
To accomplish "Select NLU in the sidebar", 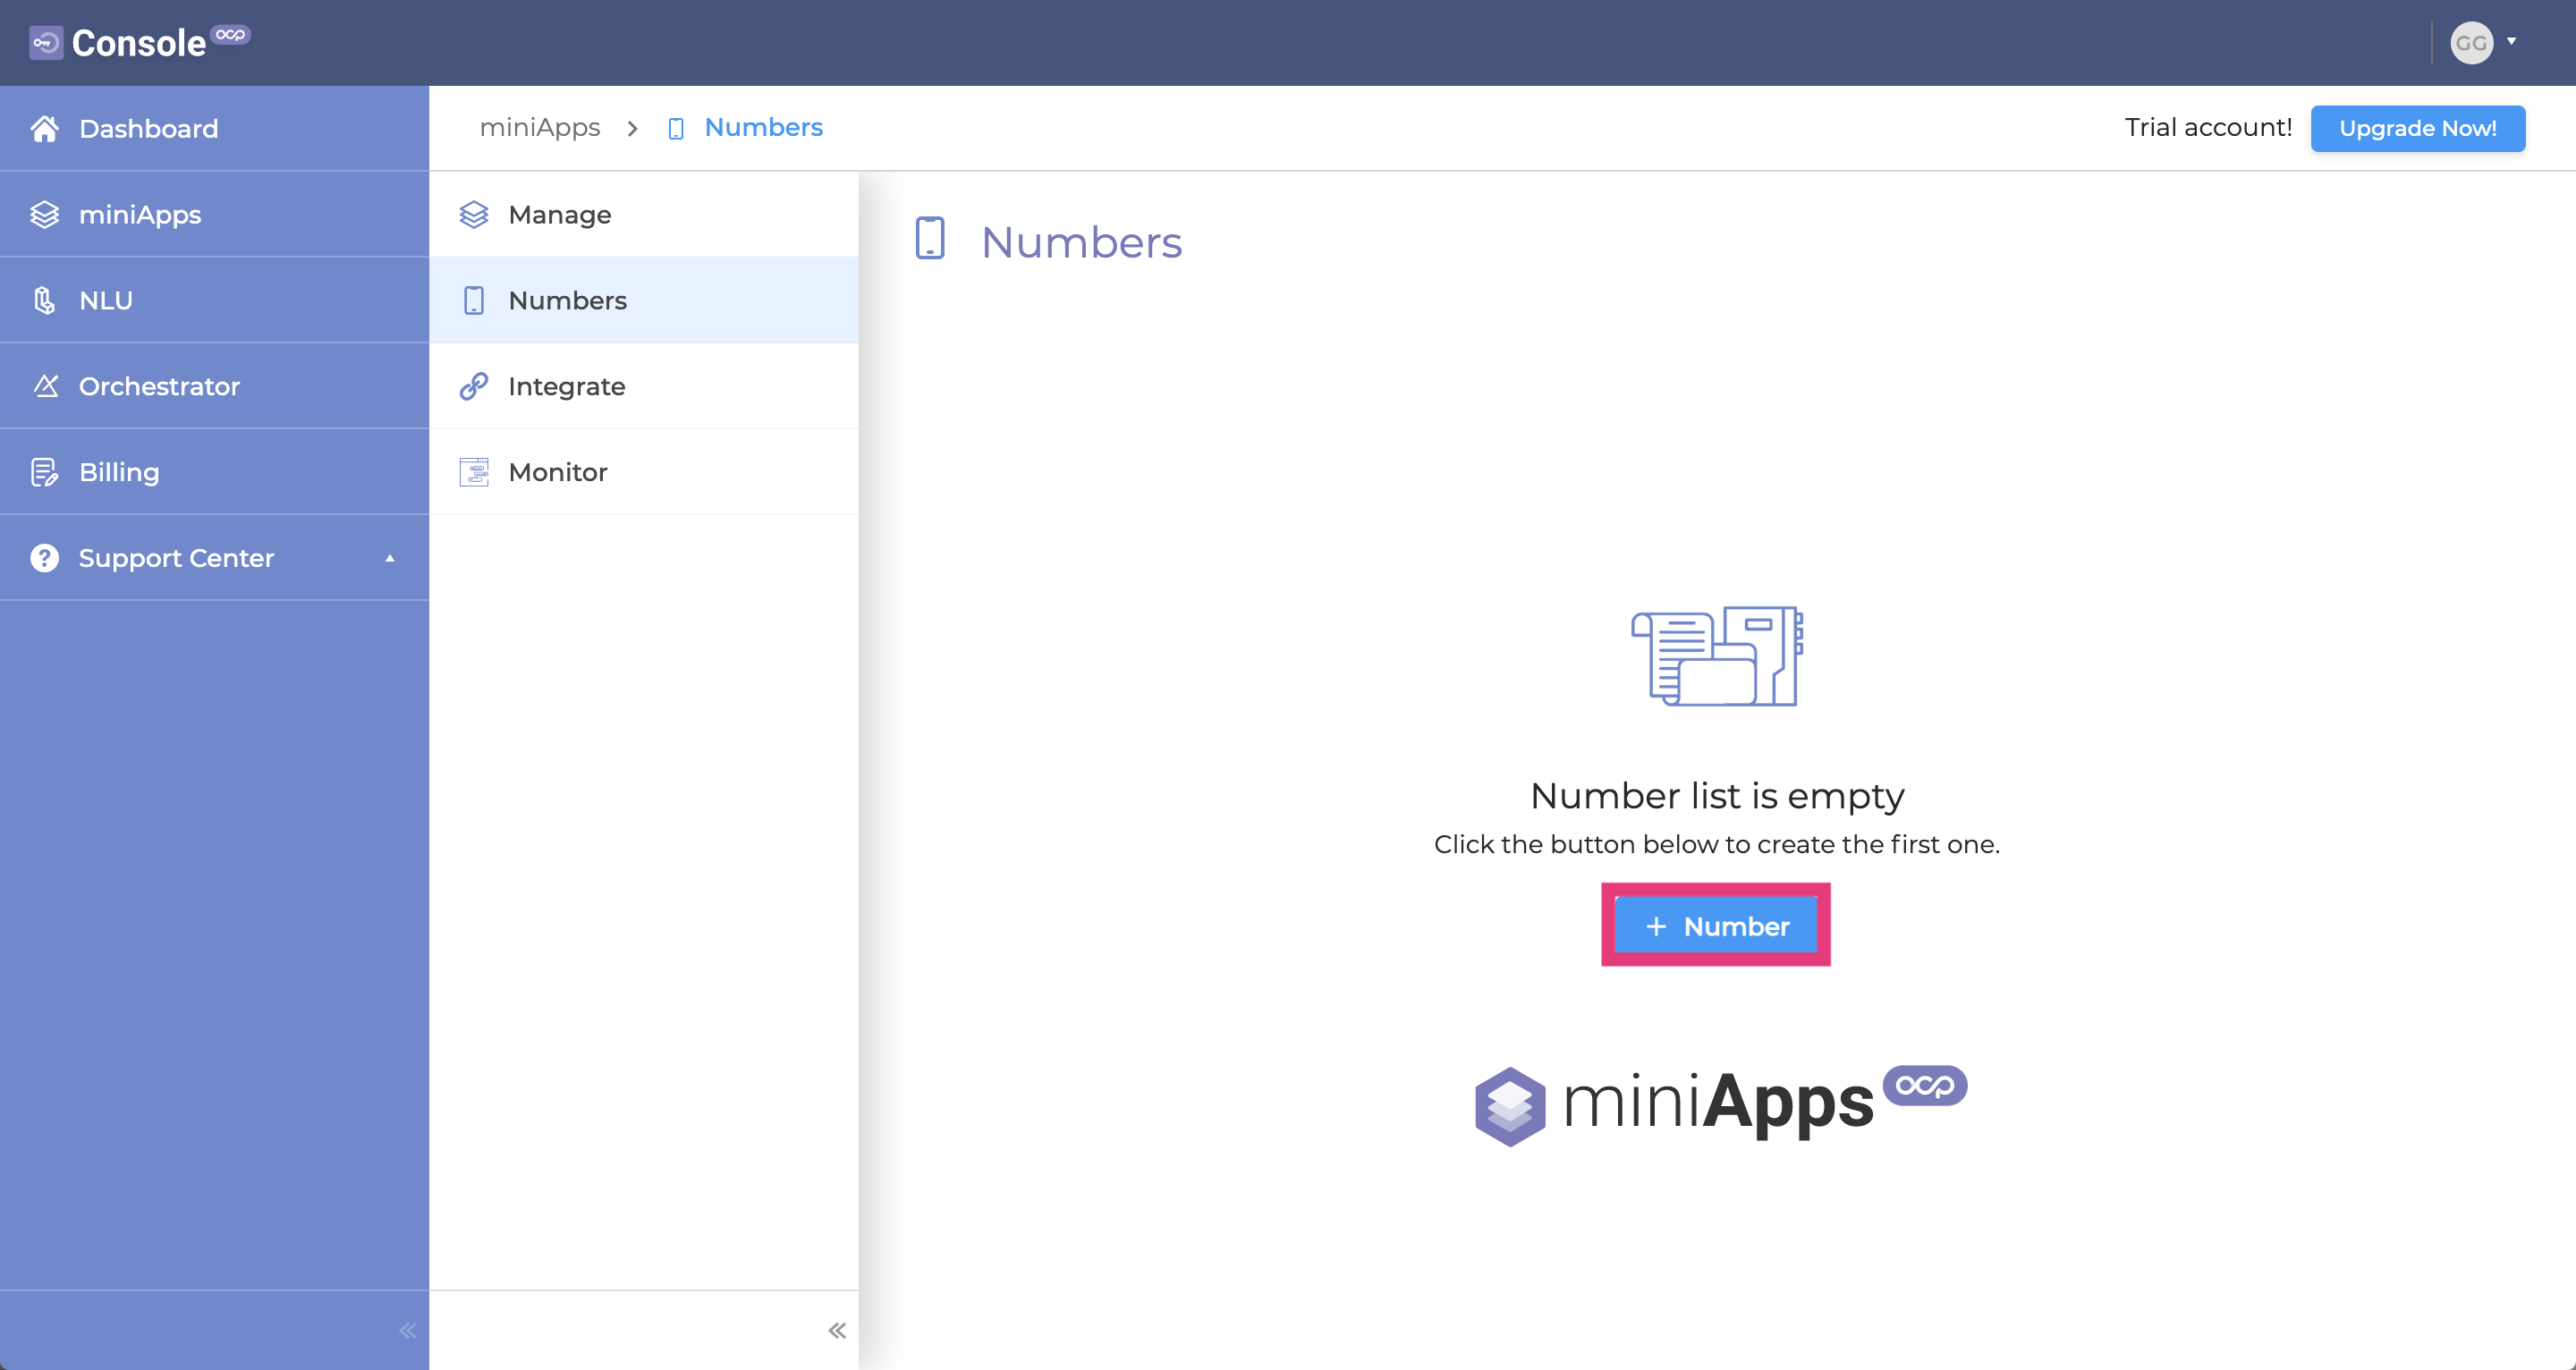I will [214, 301].
